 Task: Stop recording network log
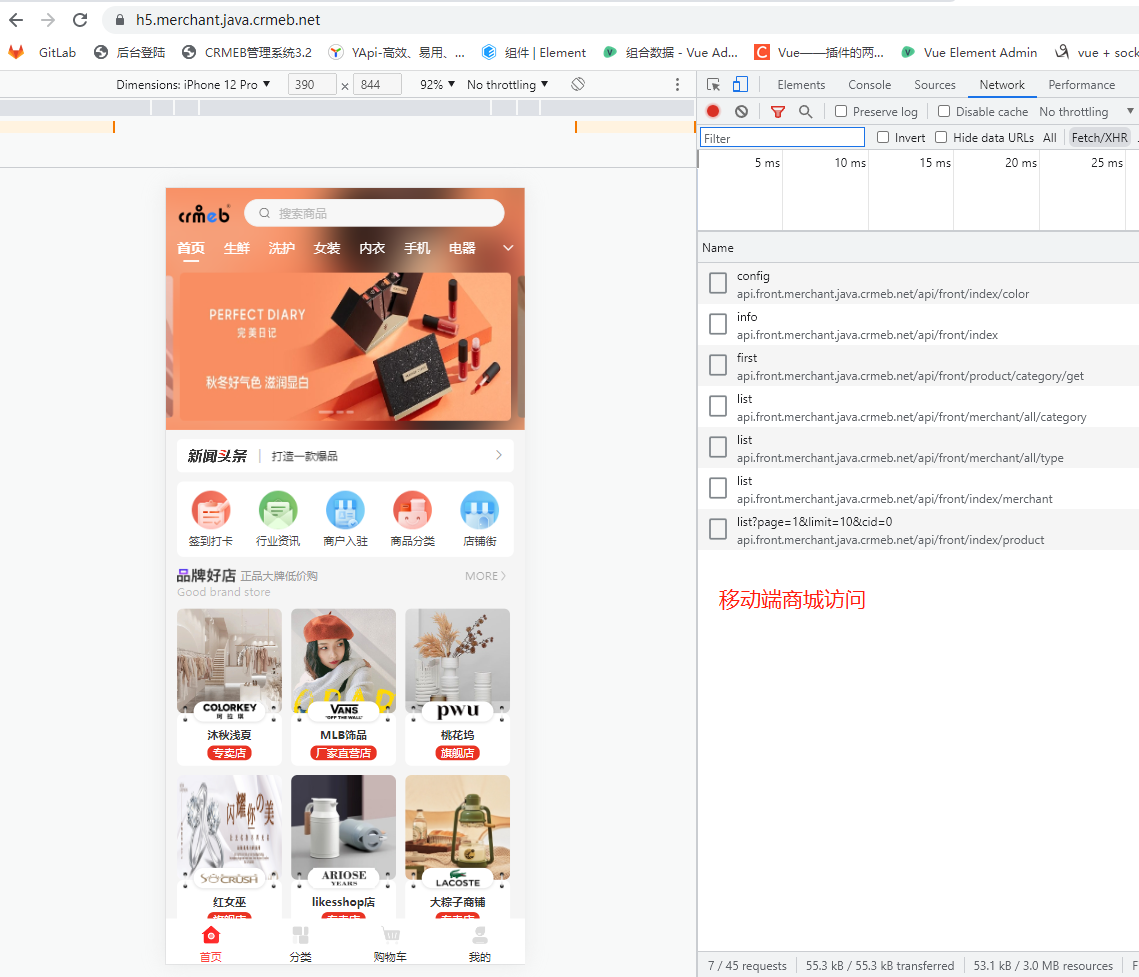(x=713, y=111)
